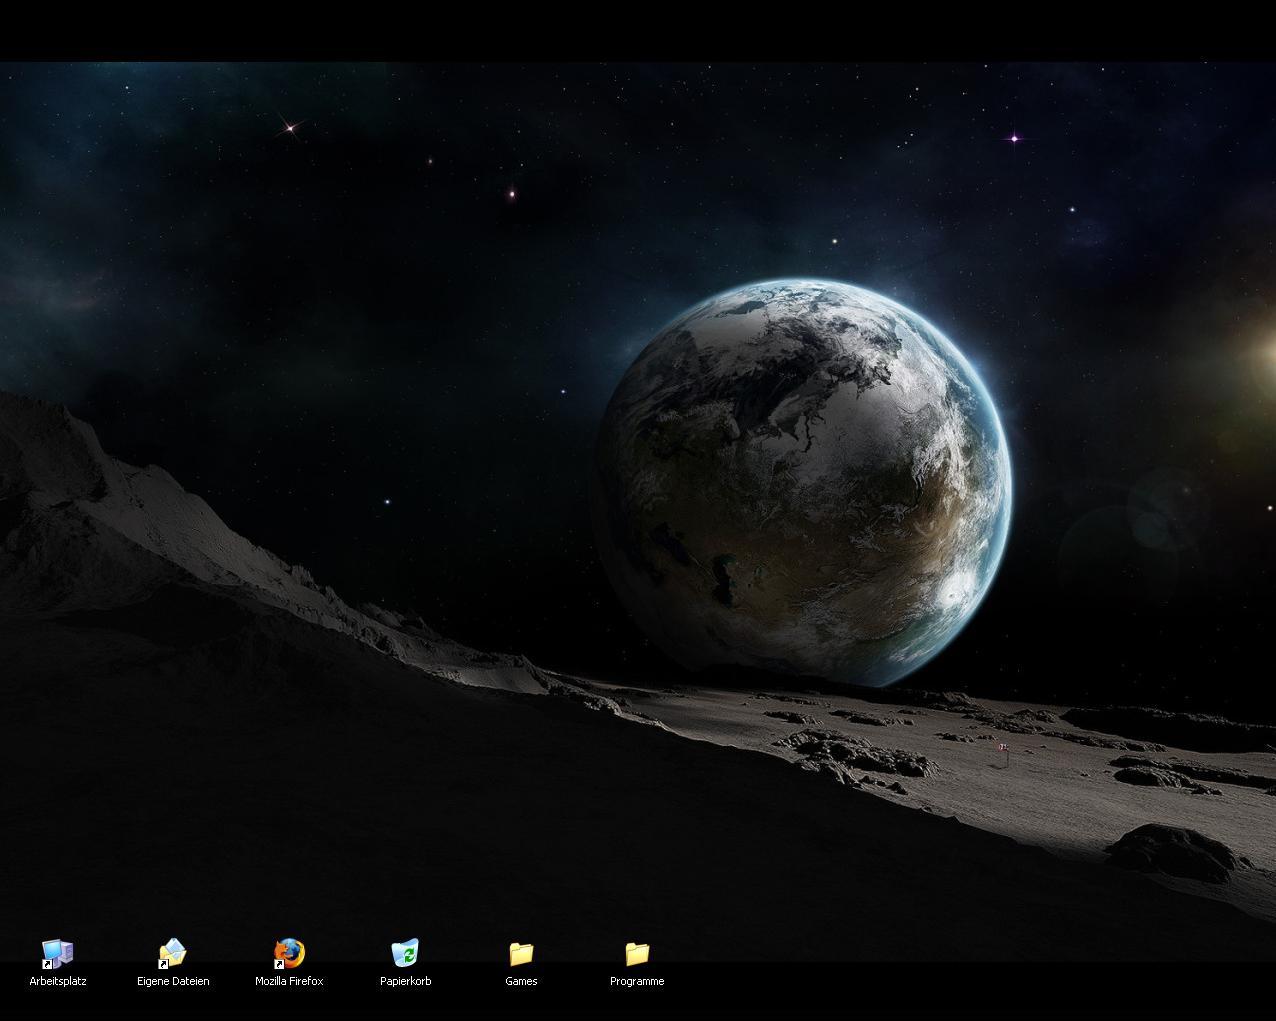Click the reddish star in the upper left sky

(290, 127)
